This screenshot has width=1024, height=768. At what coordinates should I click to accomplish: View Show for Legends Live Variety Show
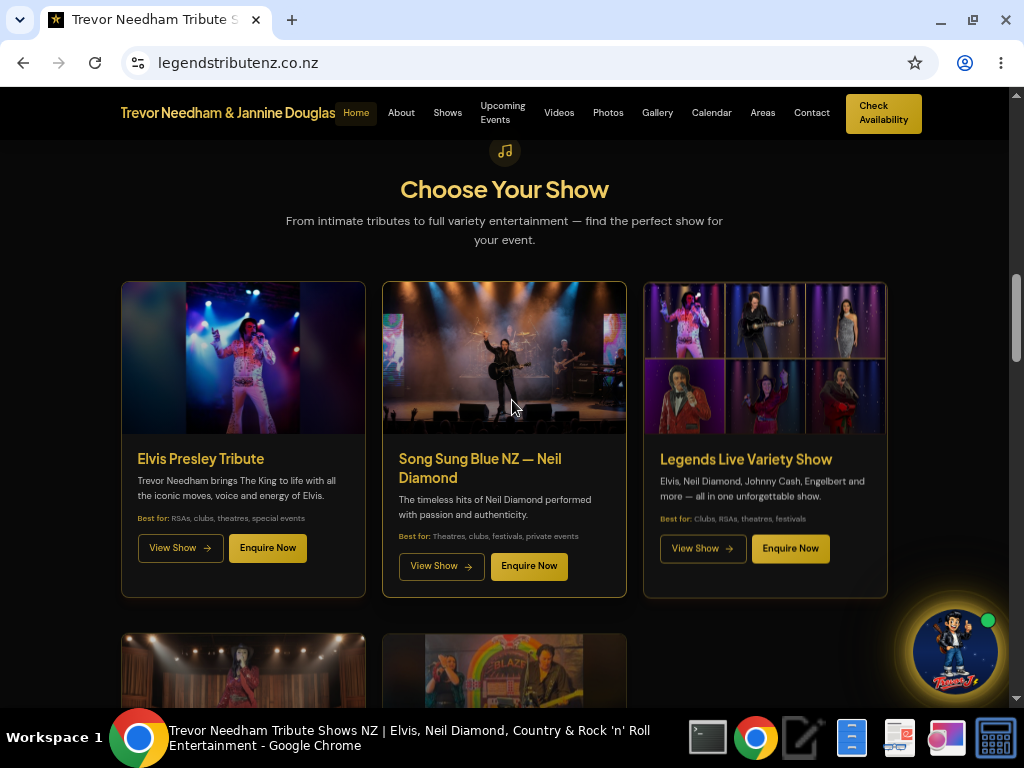pyautogui.click(x=703, y=549)
